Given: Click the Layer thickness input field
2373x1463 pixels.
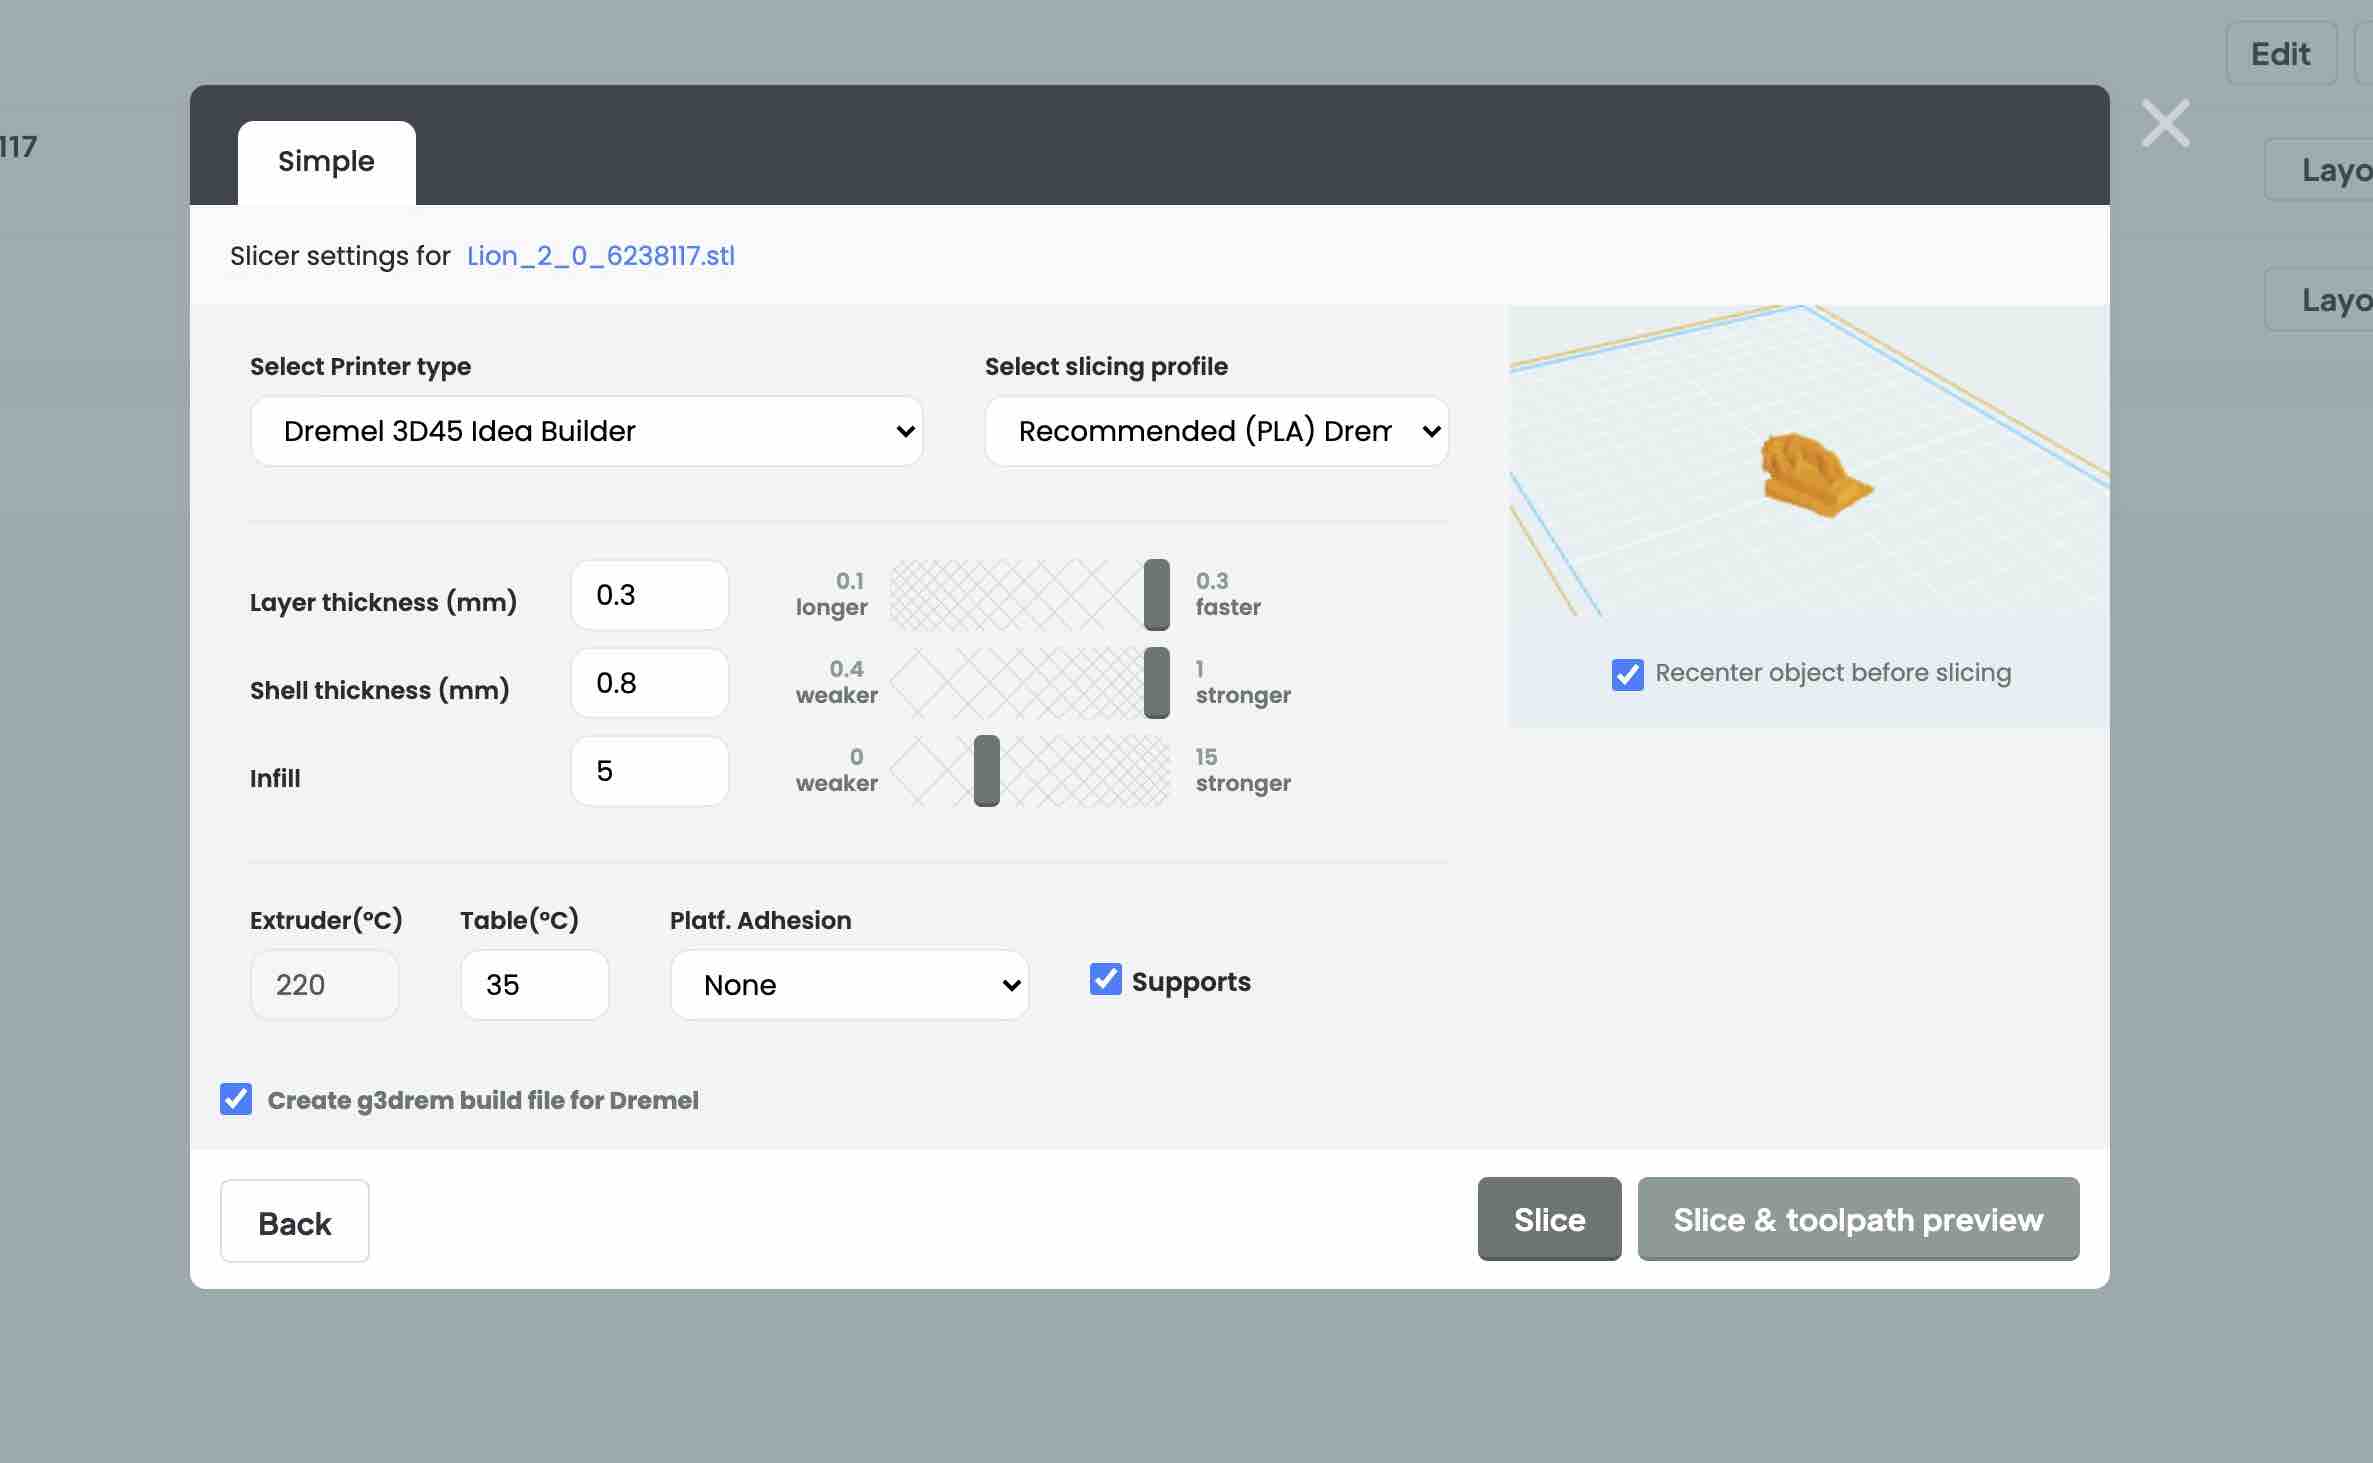Looking at the screenshot, I should pos(649,595).
